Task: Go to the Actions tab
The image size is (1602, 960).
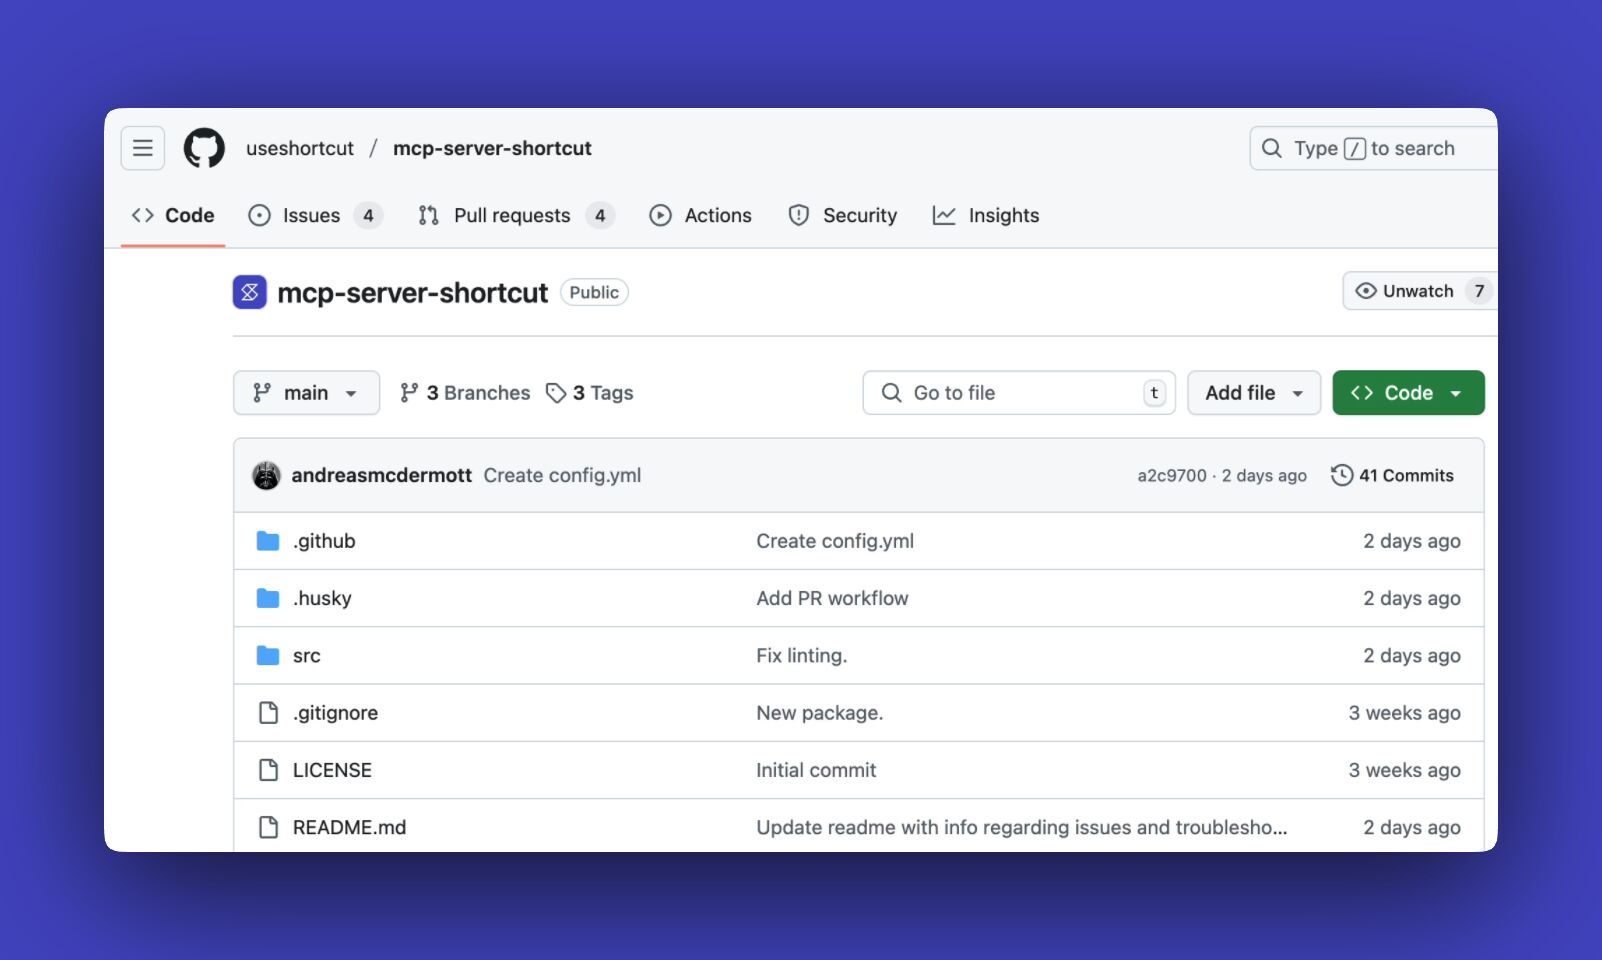Action: (x=700, y=215)
